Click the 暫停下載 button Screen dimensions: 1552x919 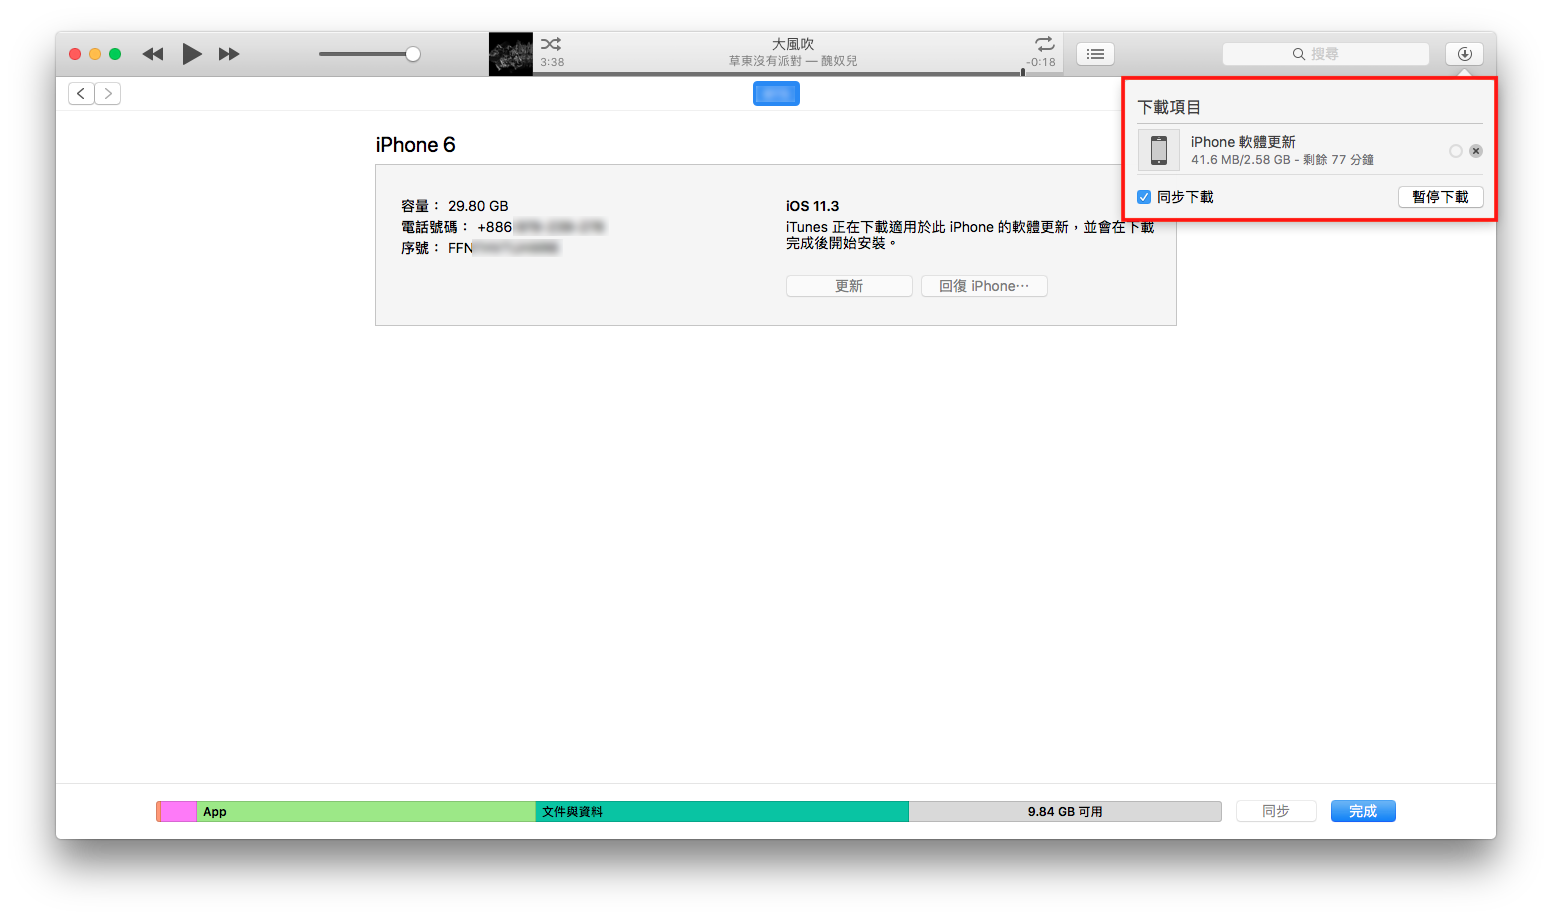(1441, 197)
